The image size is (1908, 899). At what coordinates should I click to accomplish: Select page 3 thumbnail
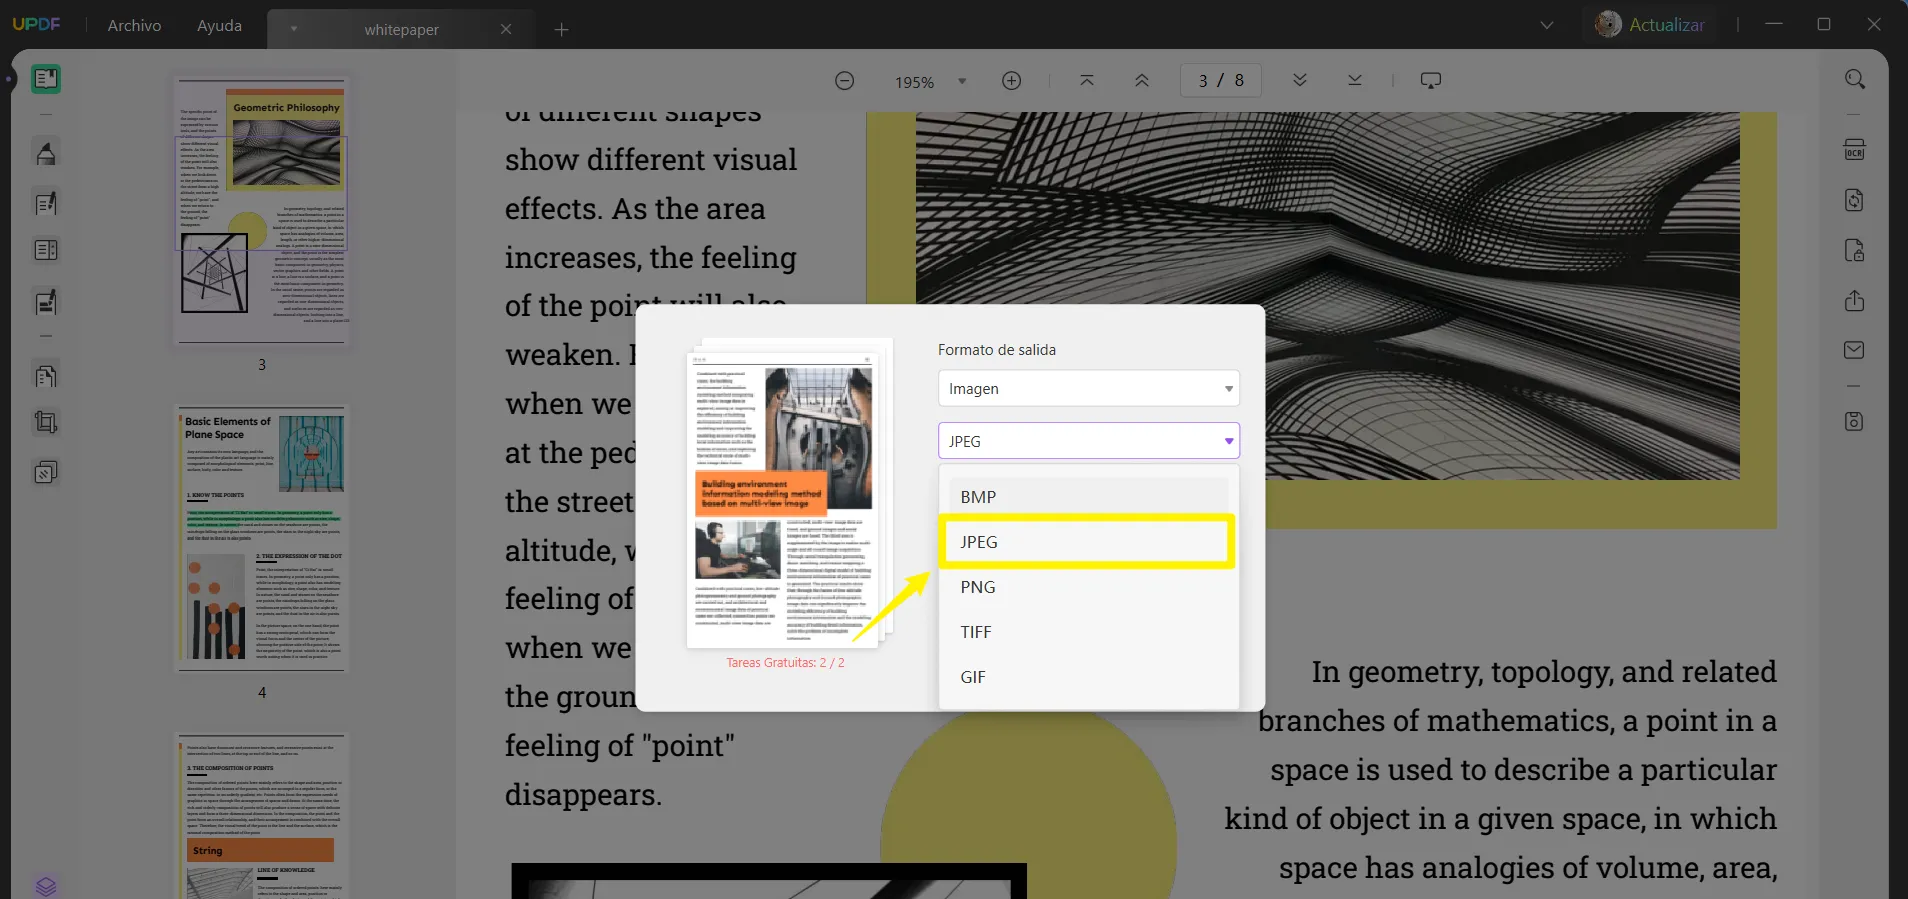pyautogui.click(x=261, y=212)
